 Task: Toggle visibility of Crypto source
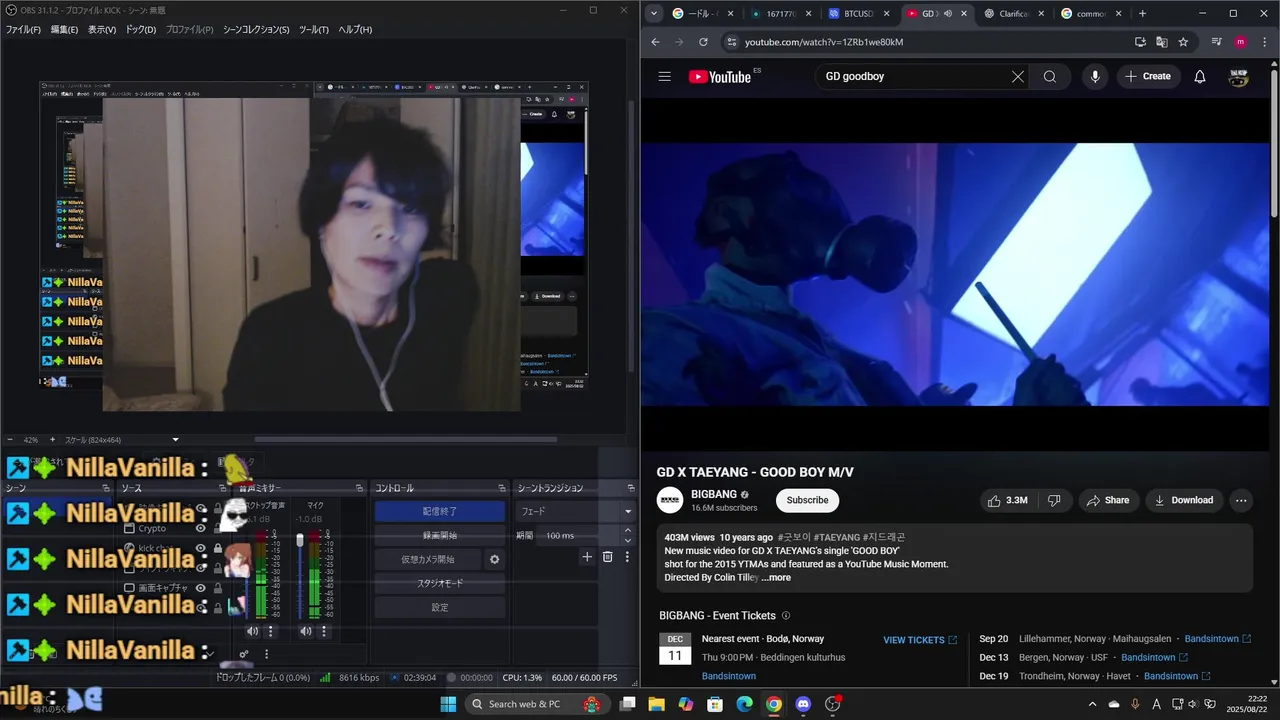201,528
